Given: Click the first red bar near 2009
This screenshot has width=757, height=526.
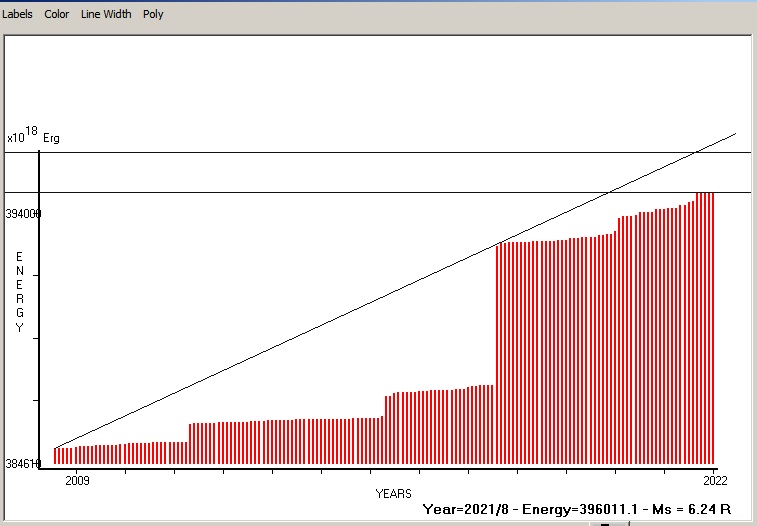Looking at the screenshot, I should [x=55, y=456].
